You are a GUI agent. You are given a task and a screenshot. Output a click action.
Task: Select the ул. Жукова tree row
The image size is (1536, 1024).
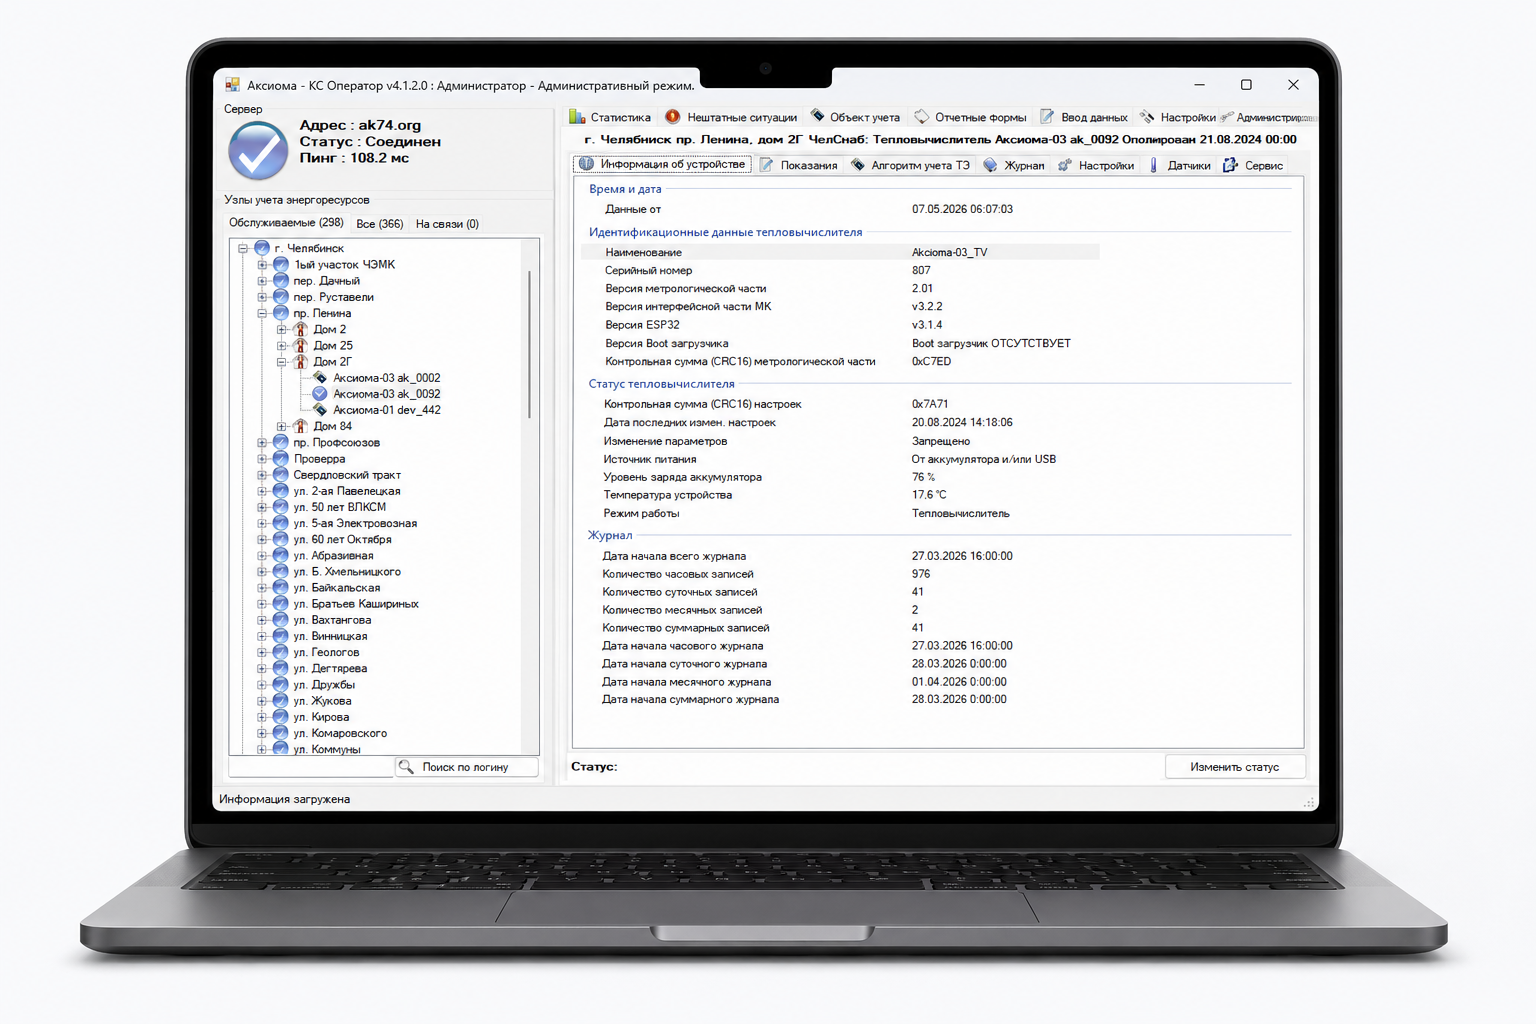(322, 701)
